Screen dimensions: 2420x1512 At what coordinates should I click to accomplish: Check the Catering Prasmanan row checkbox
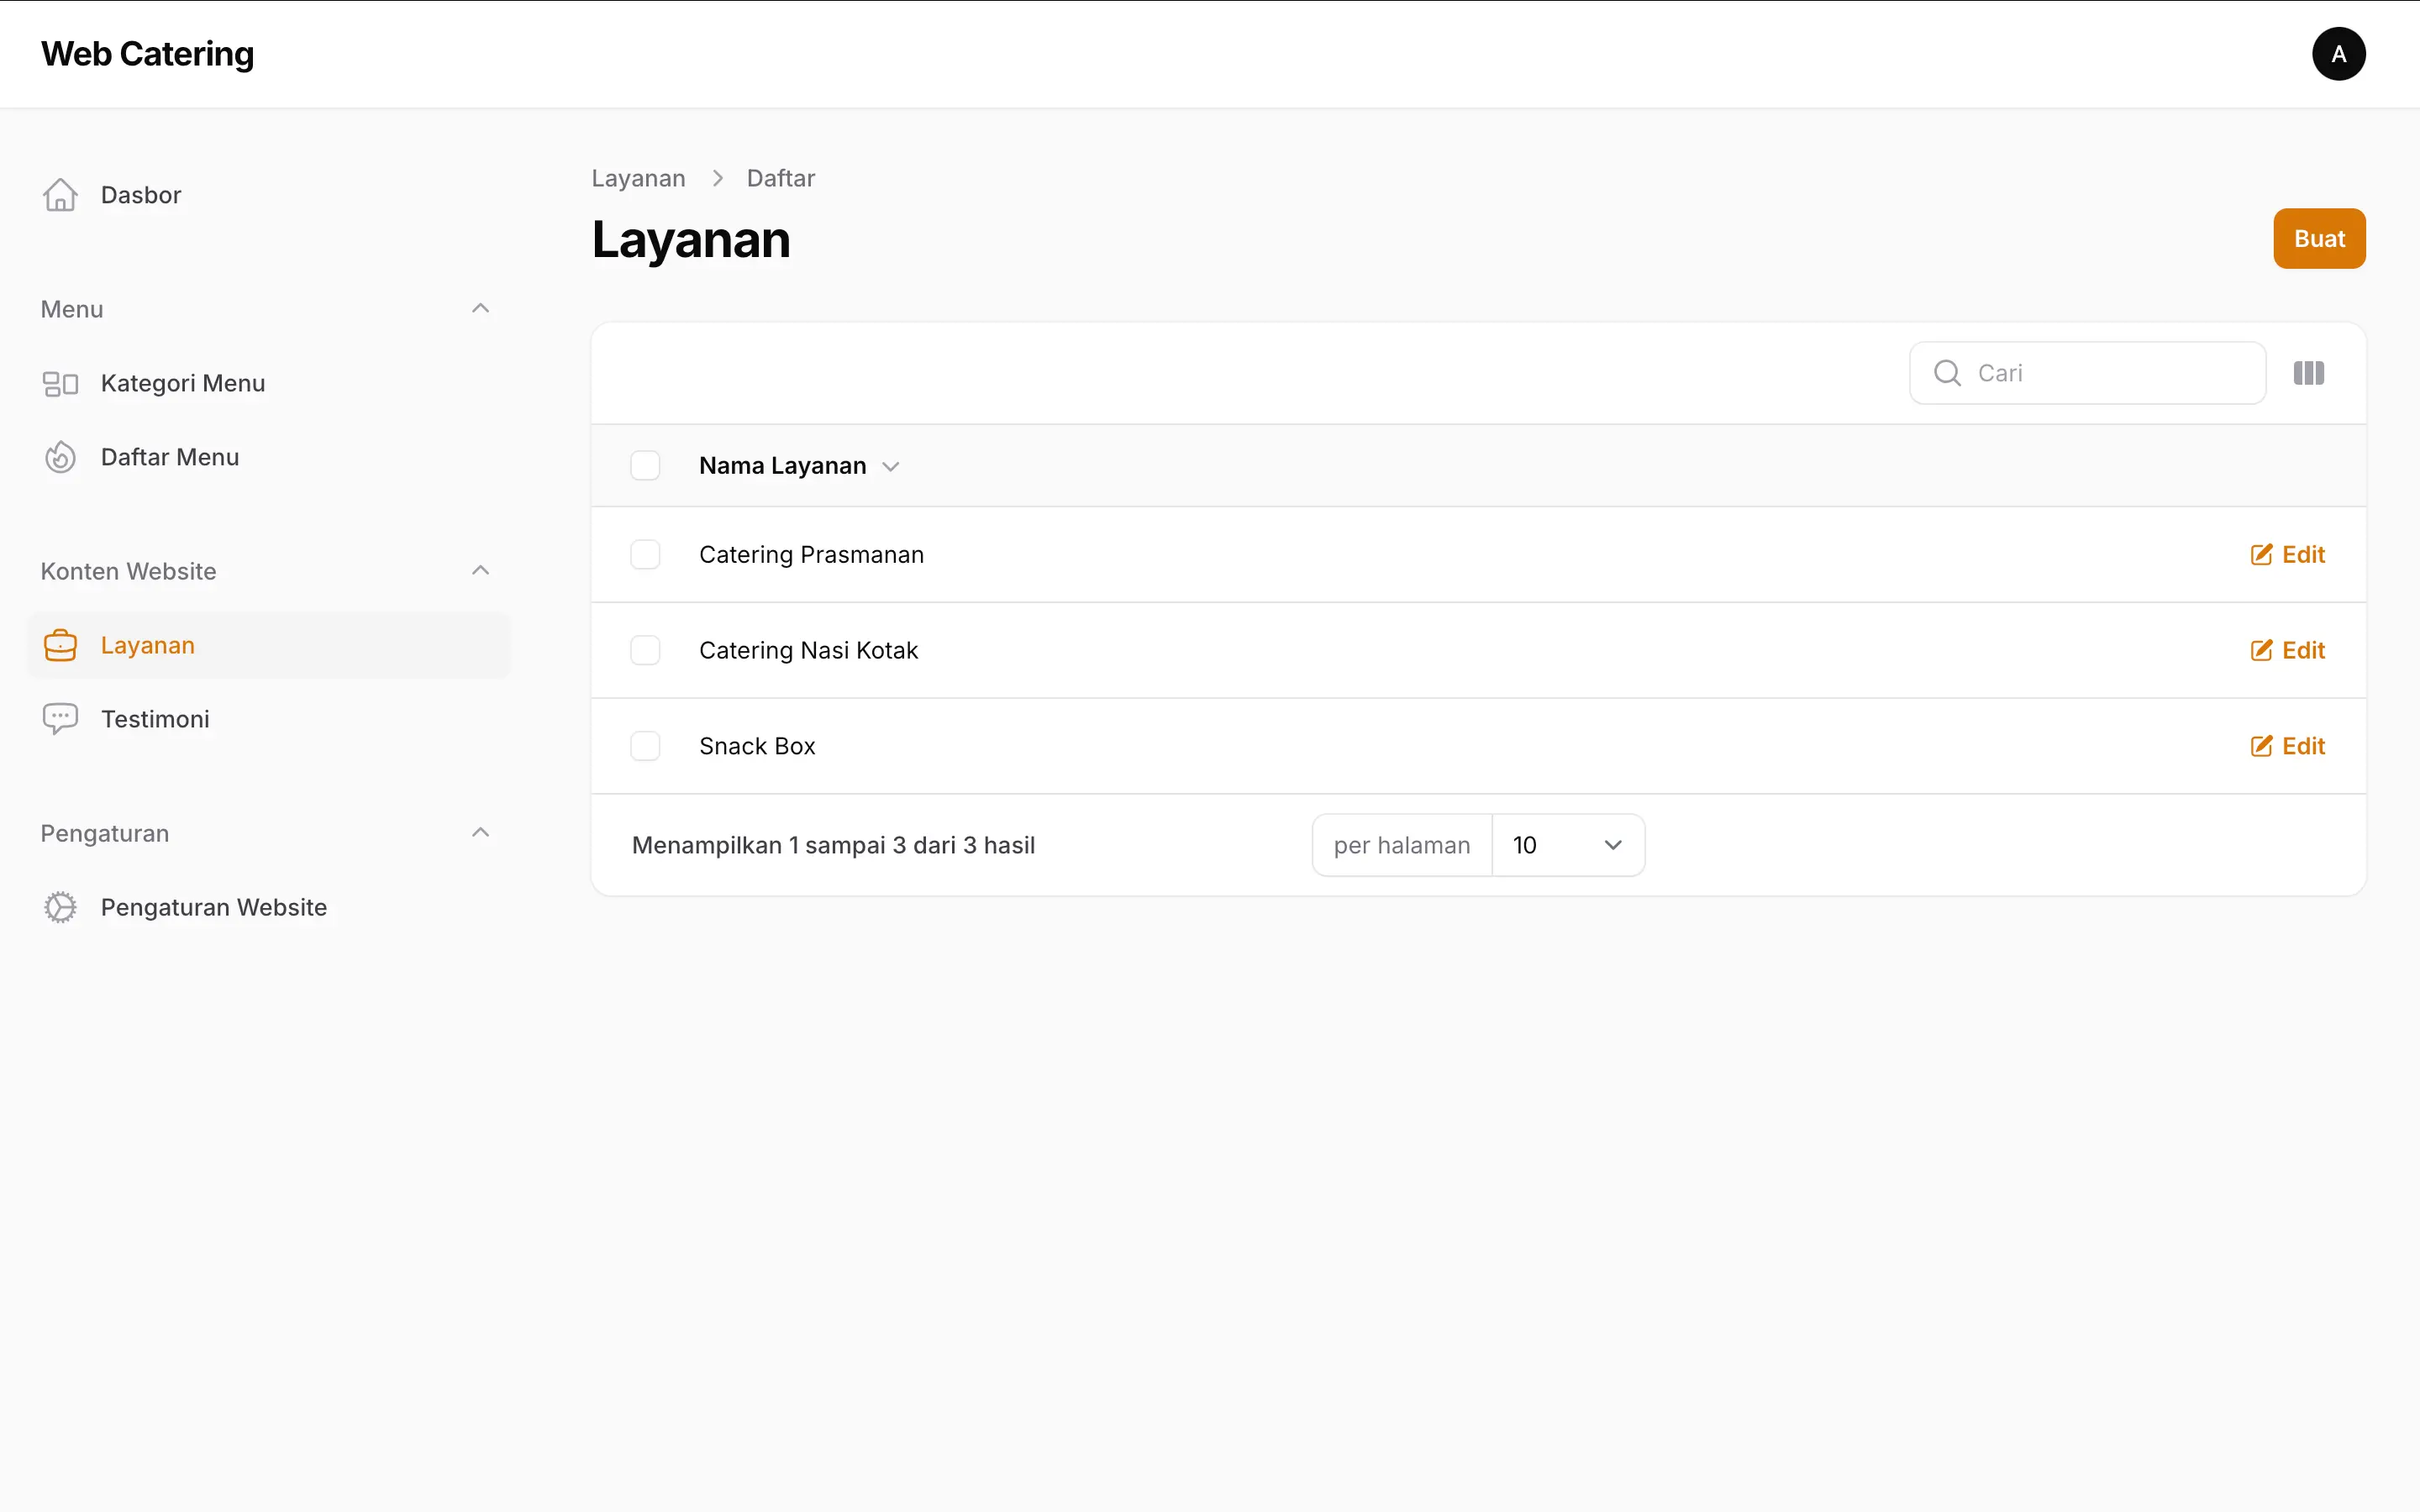coord(645,555)
